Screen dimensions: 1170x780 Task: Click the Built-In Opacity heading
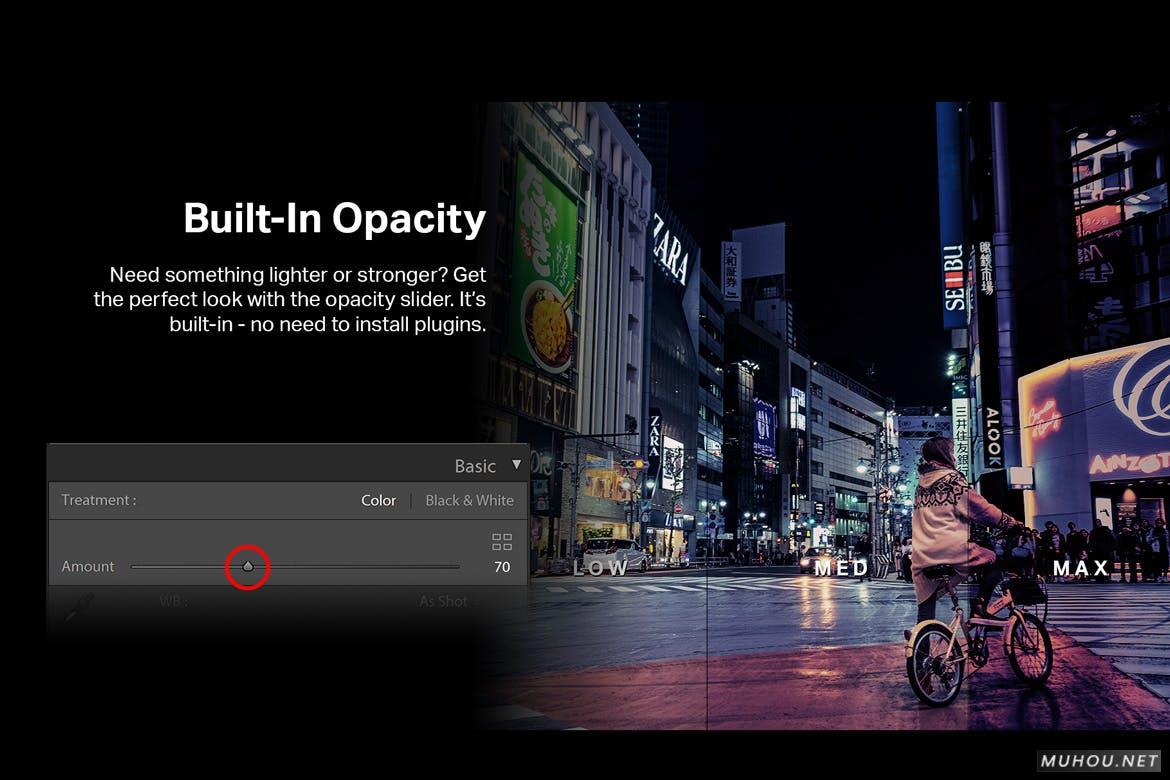pyautogui.click(x=335, y=219)
